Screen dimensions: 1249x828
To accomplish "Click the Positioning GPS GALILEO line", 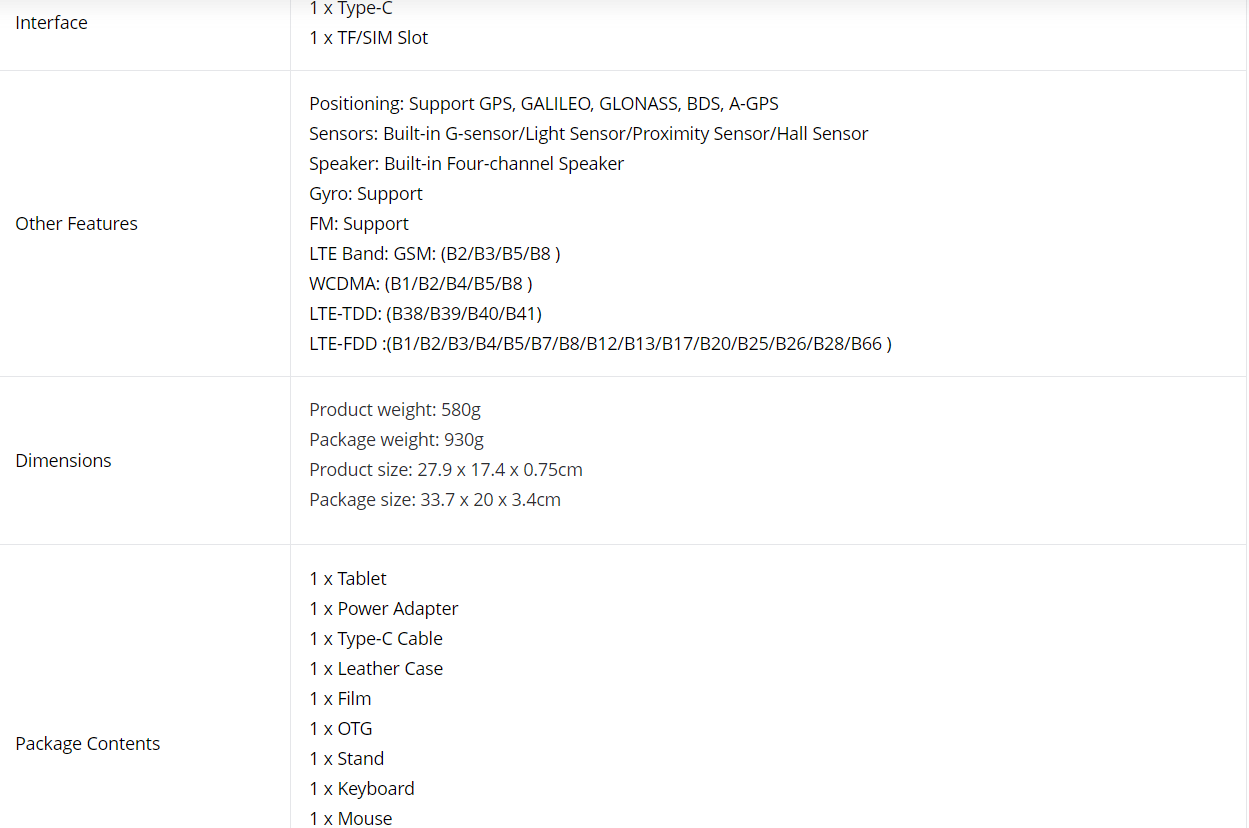I will (x=544, y=104).
